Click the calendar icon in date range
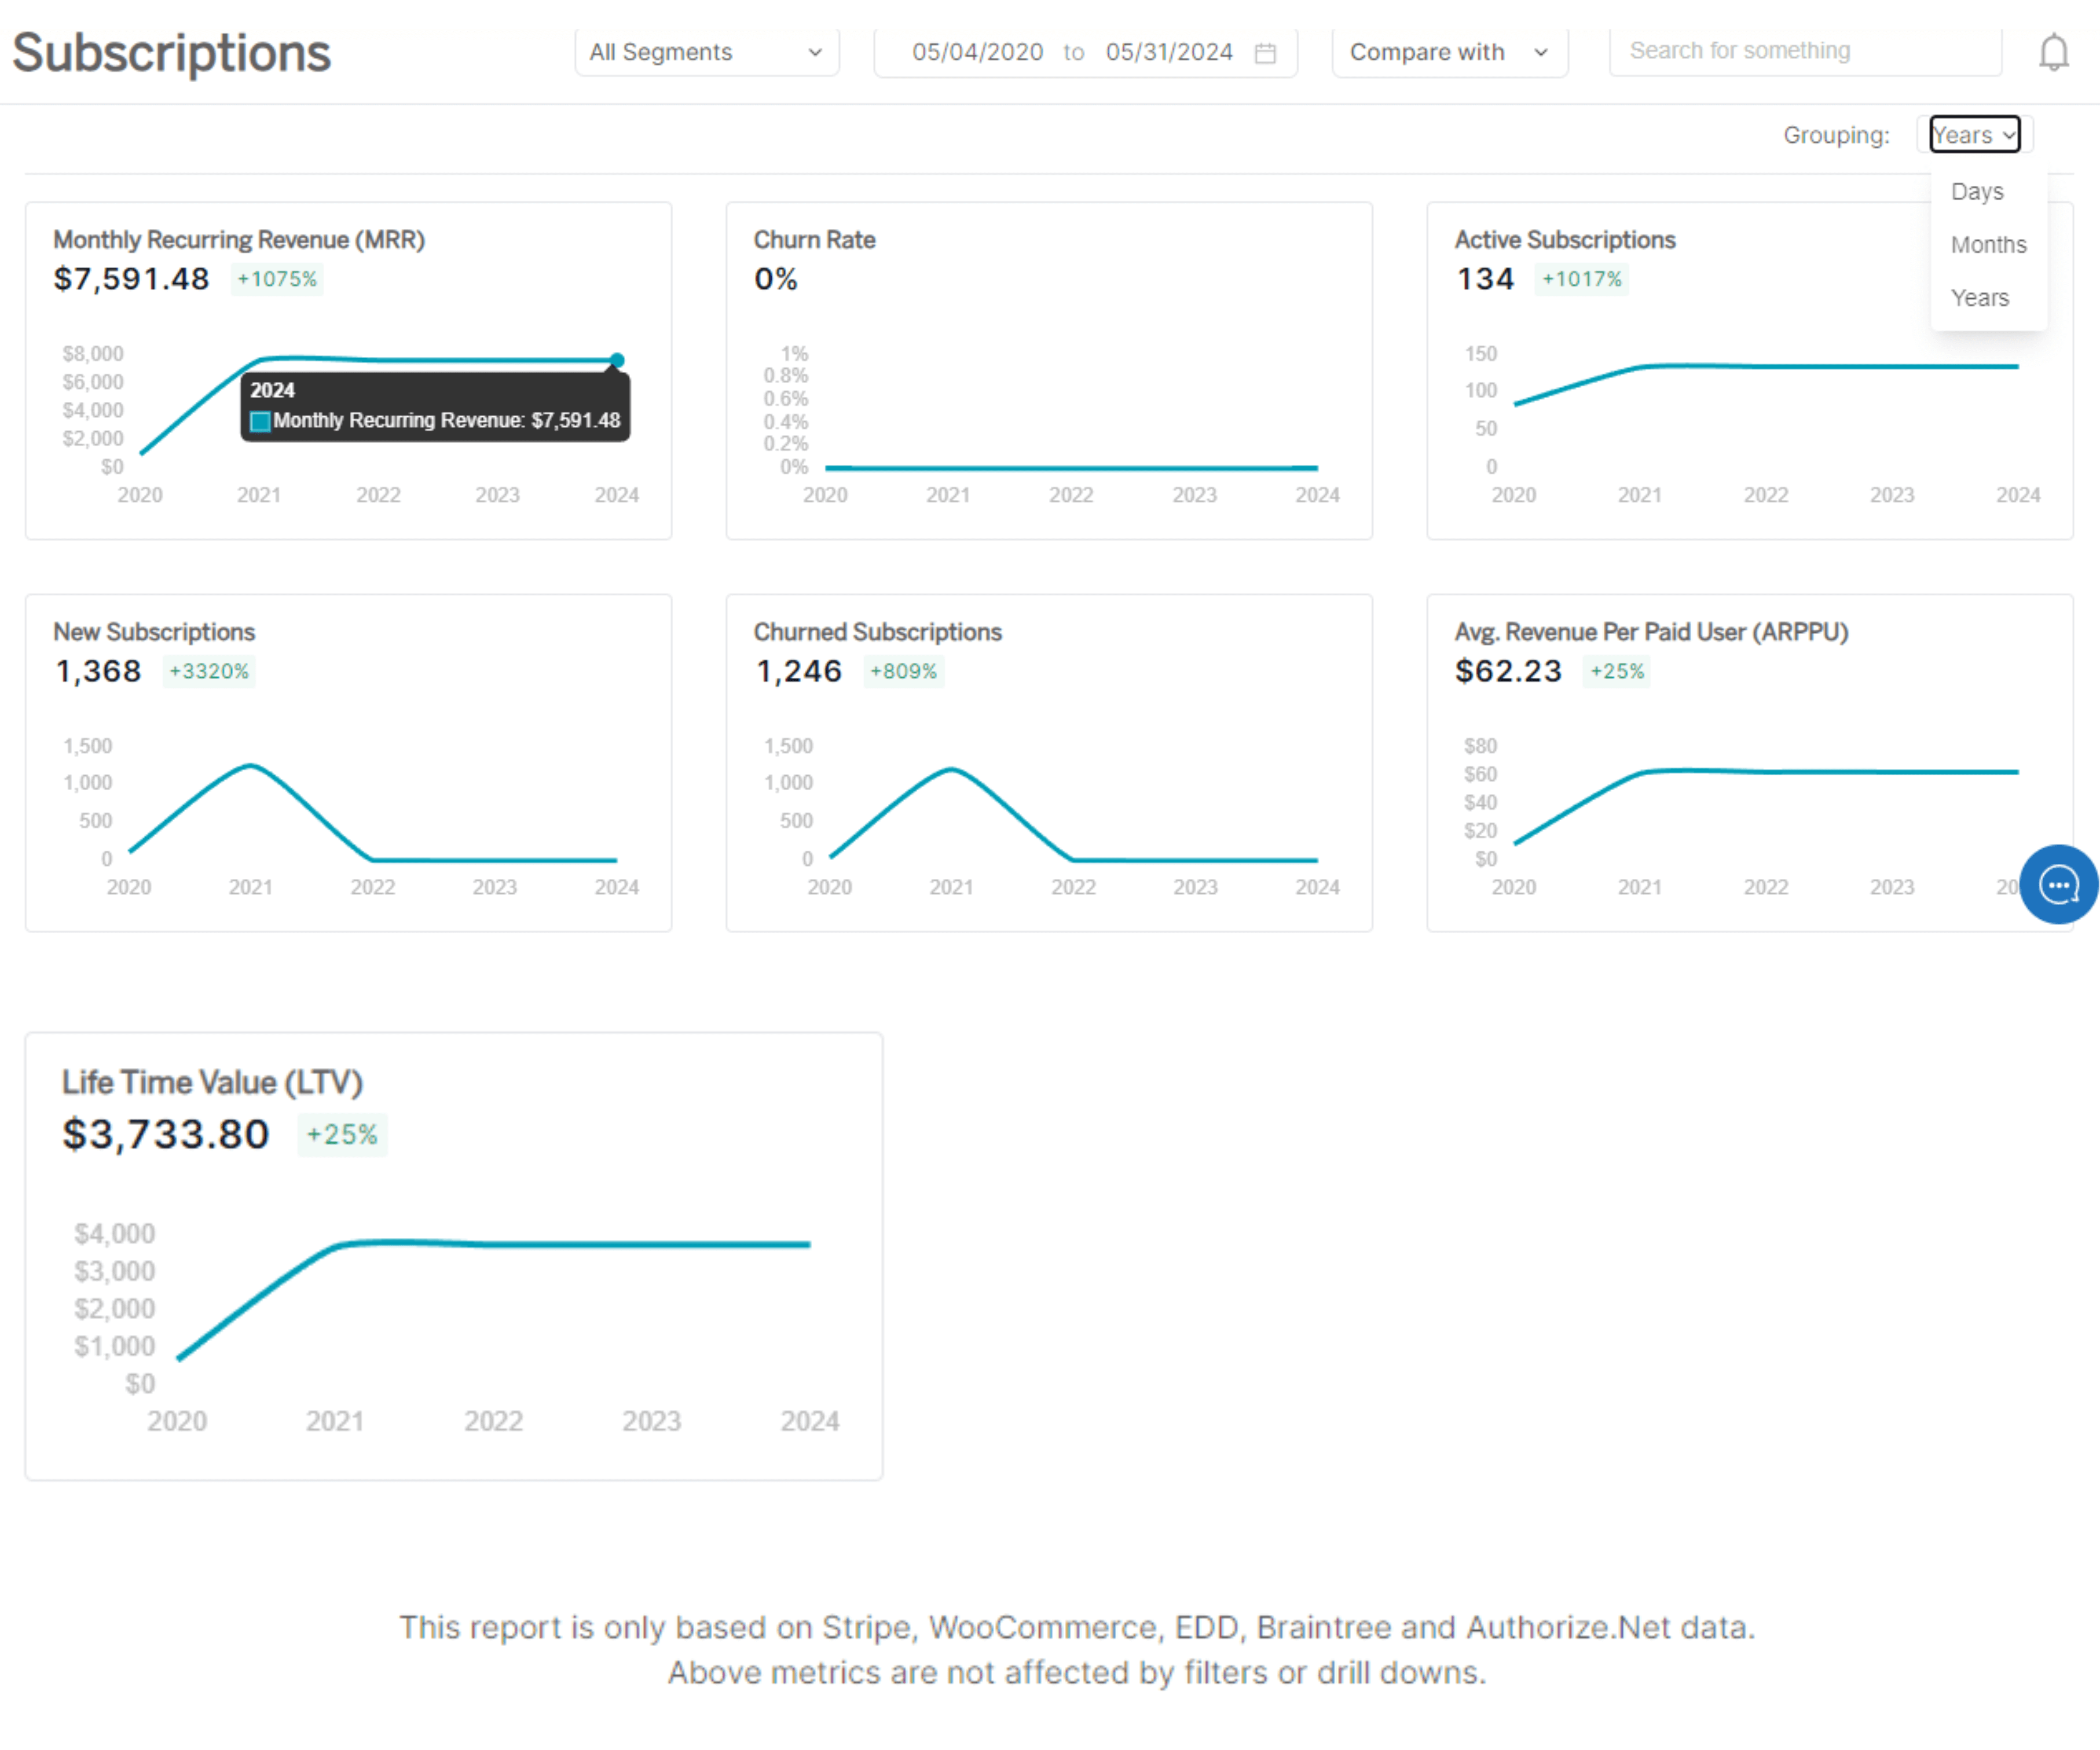 1265,53
